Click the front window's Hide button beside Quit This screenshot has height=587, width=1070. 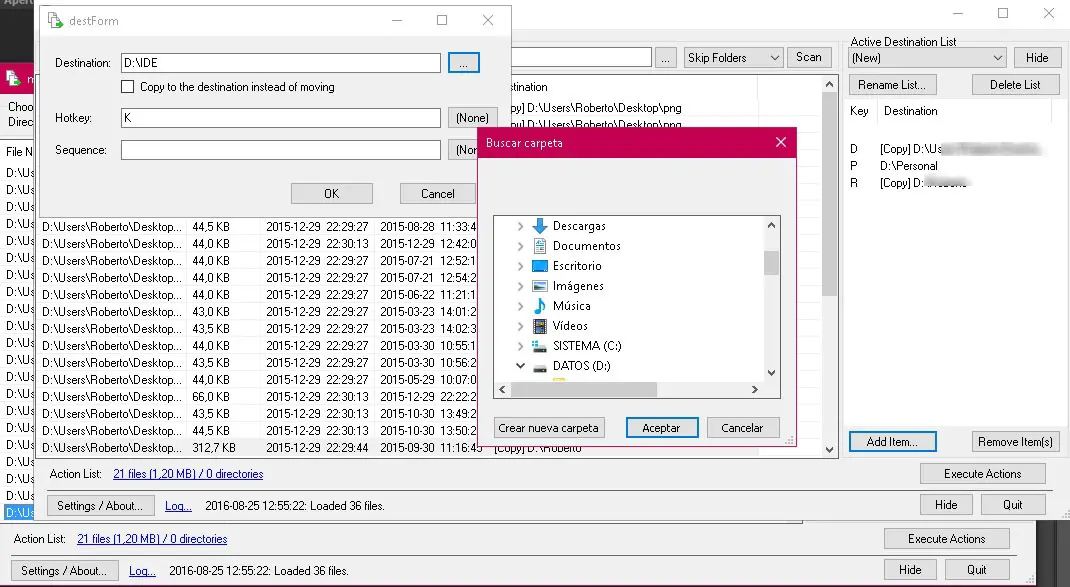pyautogui.click(x=946, y=505)
